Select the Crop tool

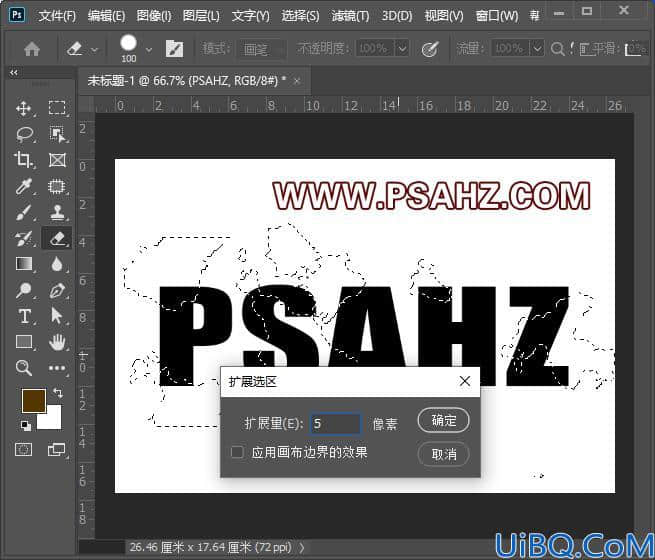[x=23, y=160]
